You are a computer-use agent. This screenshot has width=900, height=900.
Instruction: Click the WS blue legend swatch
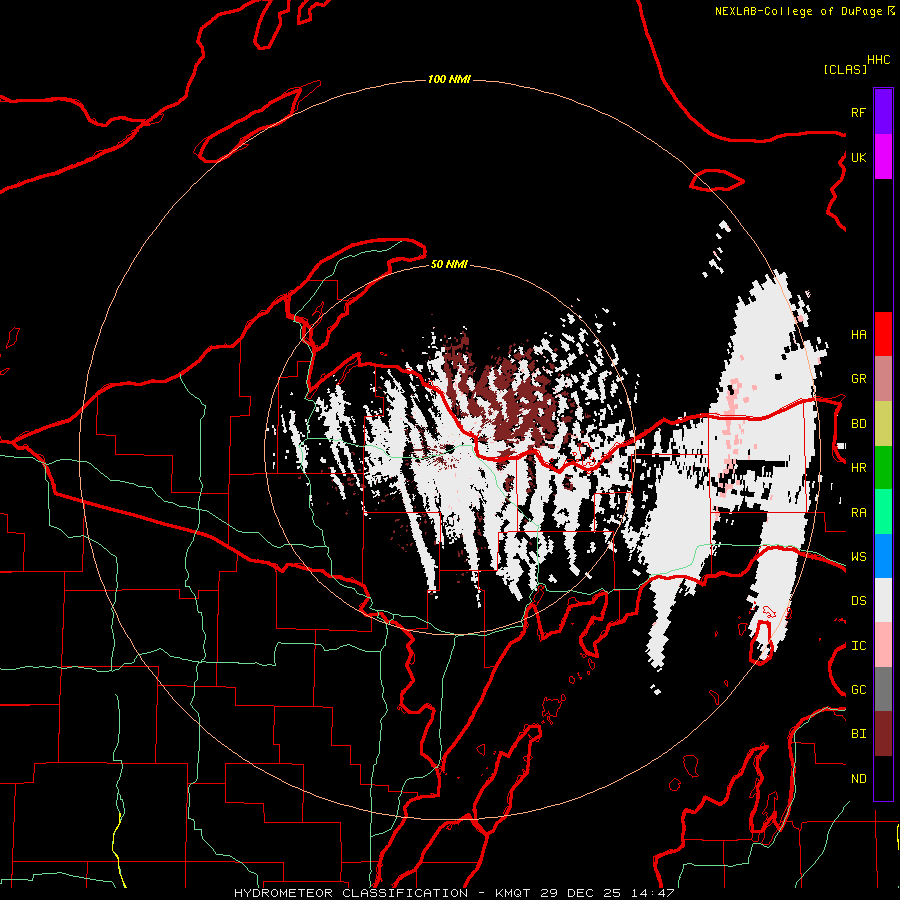click(883, 556)
